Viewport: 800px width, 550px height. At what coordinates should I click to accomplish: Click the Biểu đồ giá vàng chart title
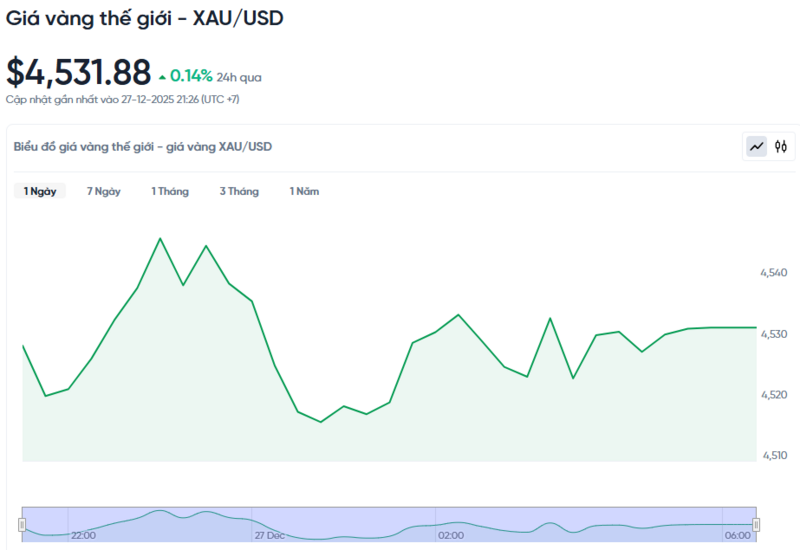[x=143, y=147]
